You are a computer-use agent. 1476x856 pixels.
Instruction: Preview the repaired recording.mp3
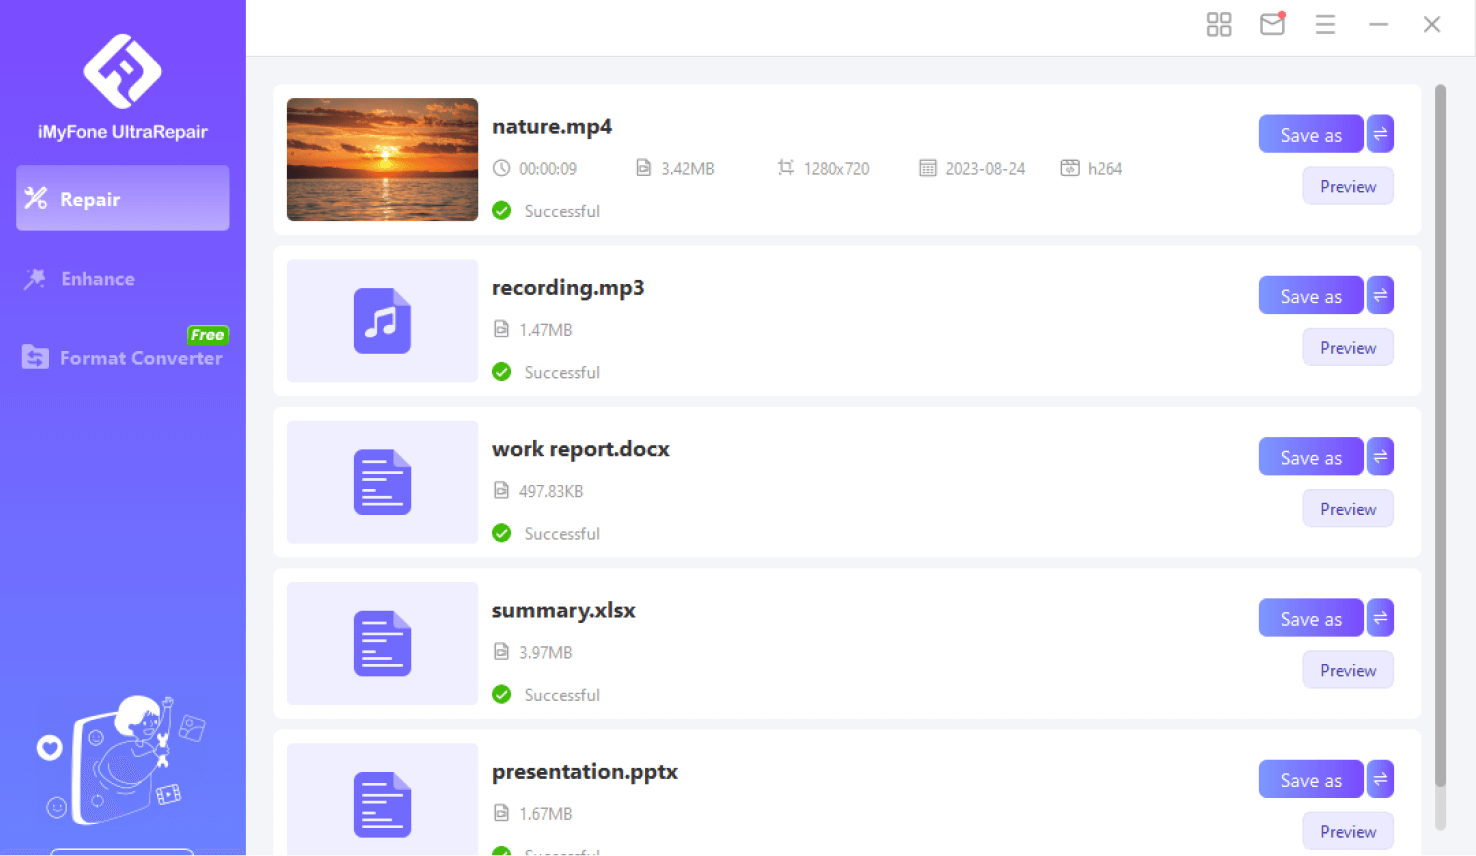coord(1347,347)
